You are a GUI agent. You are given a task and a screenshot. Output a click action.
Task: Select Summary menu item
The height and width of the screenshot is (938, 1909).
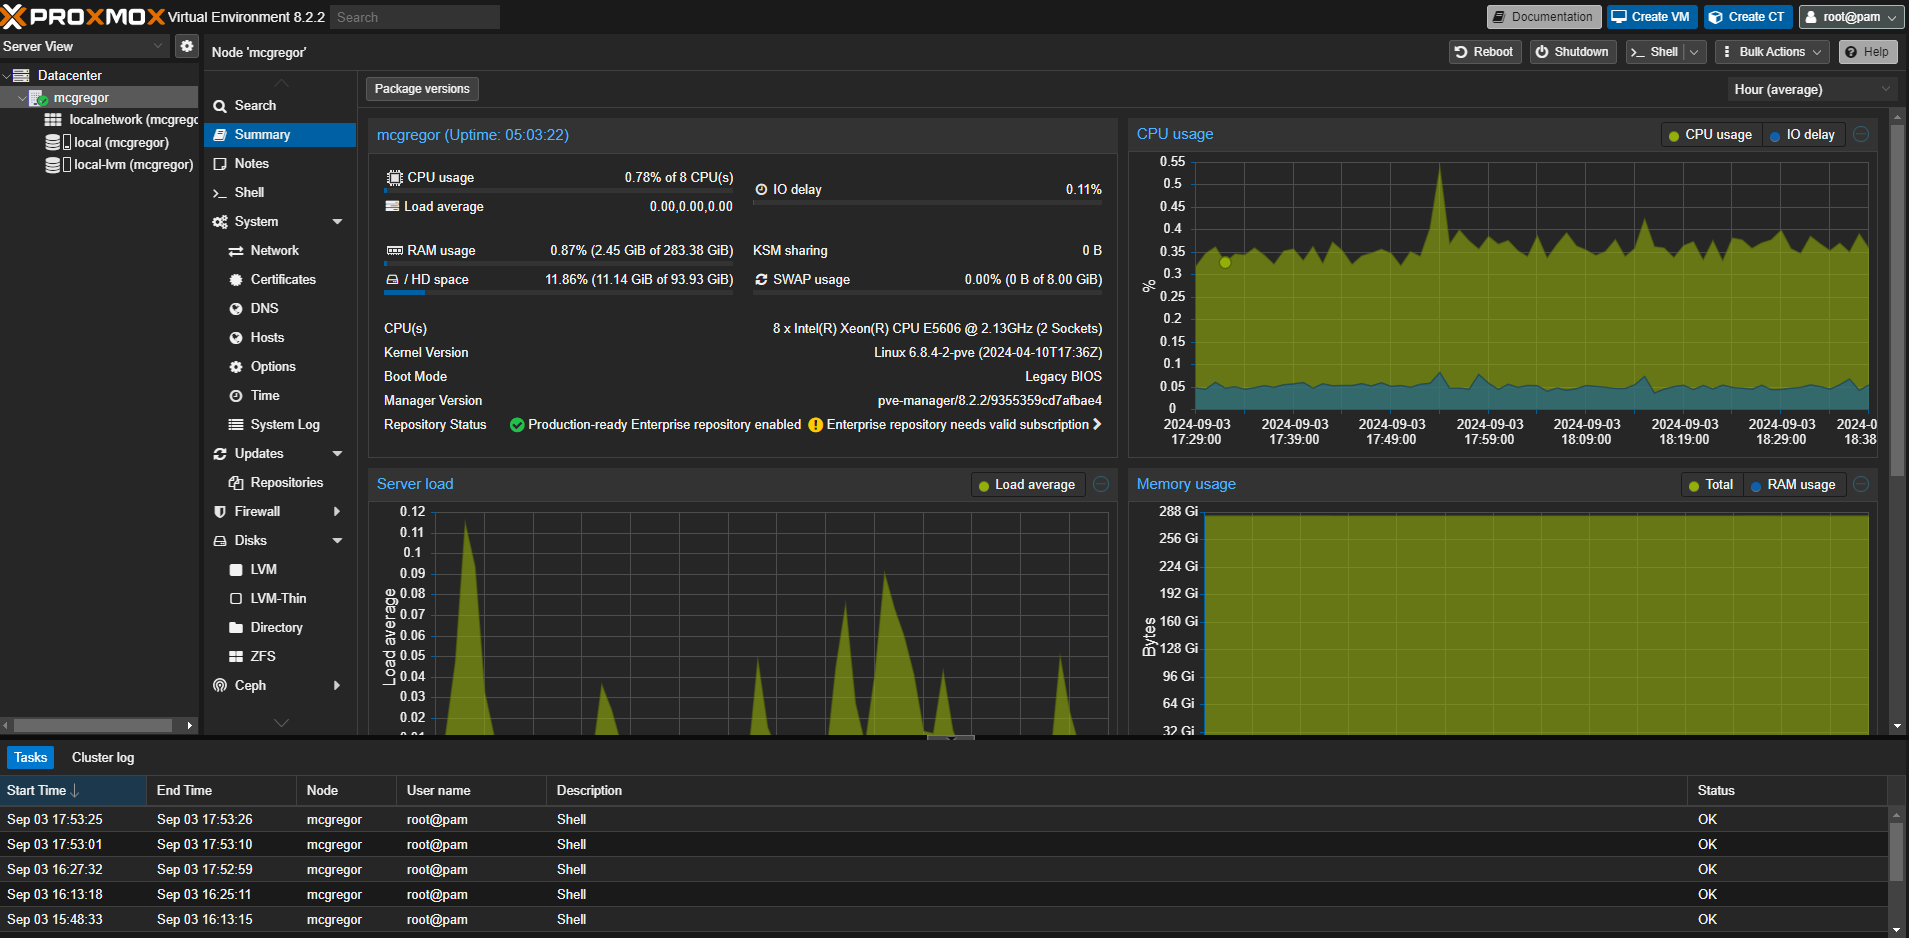[280, 135]
